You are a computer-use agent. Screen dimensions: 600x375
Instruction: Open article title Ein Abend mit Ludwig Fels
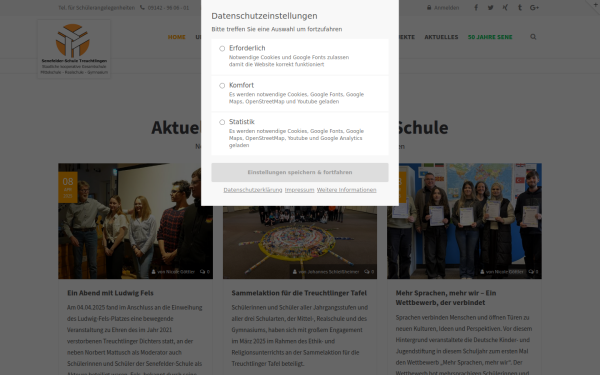click(110, 293)
